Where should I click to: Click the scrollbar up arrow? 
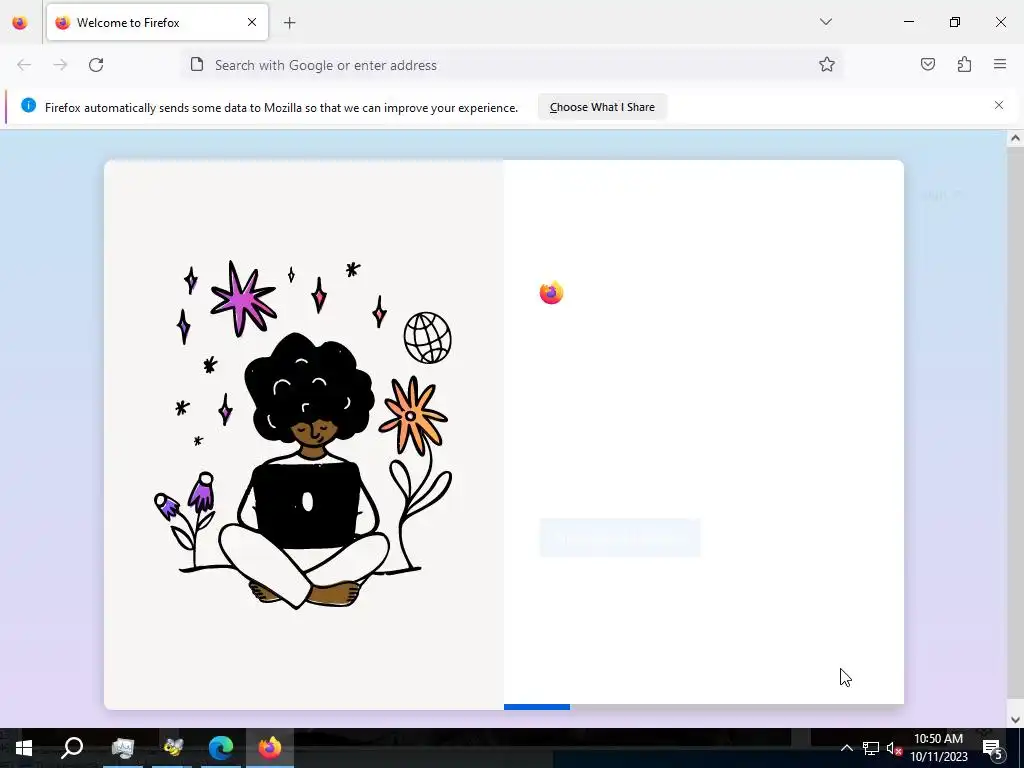(1015, 138)
